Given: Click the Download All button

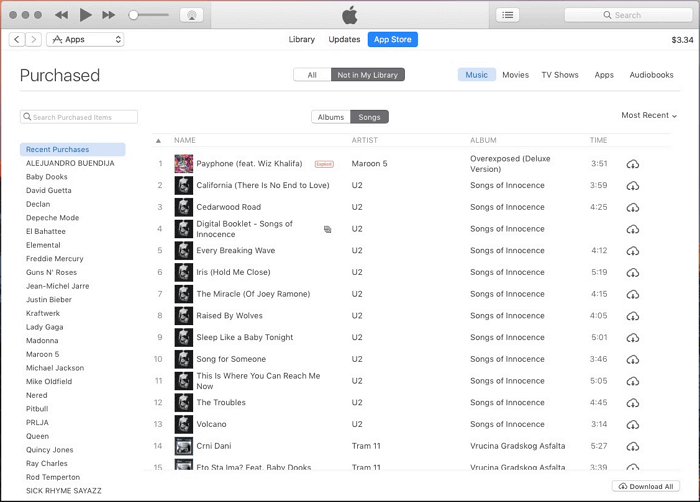Looking at the screenshot, I should point(646,486).
